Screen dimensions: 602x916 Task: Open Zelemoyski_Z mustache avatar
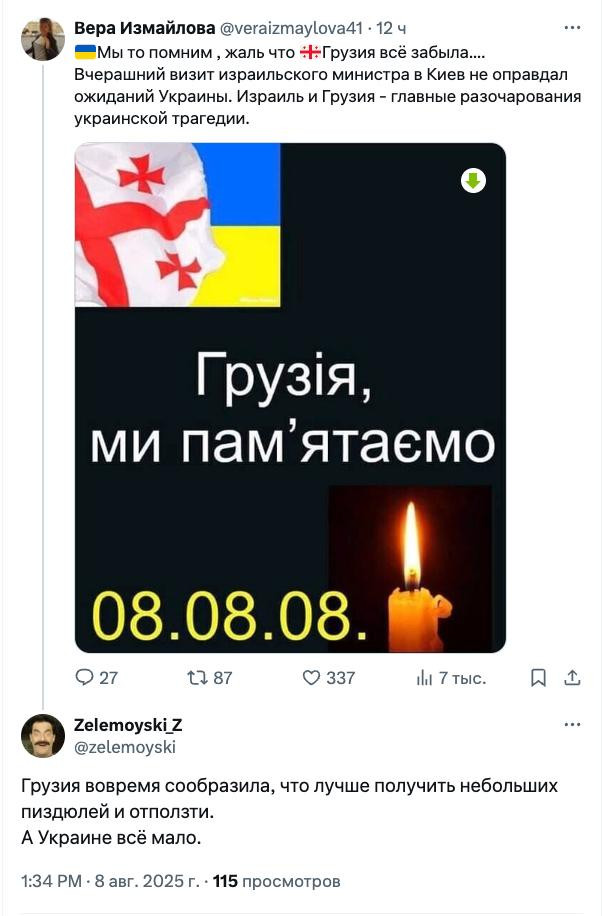43,735
